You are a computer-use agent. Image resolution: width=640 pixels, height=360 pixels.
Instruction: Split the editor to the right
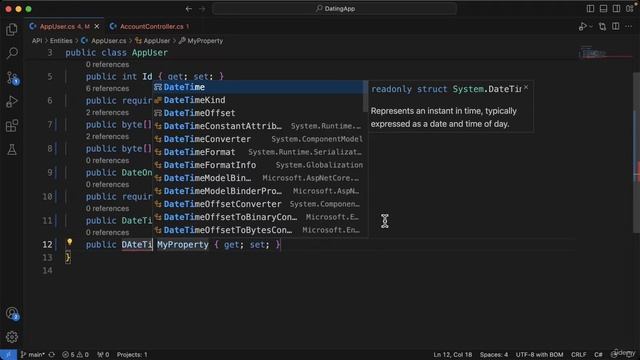pyautogui.click(x=616, y=27)
